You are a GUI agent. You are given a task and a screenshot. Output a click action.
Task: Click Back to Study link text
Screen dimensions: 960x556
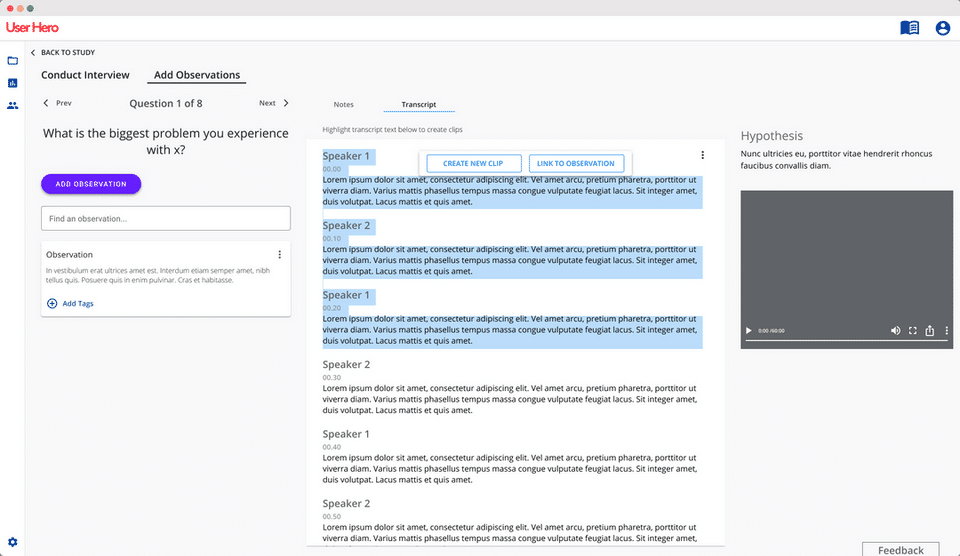(68, 53)
